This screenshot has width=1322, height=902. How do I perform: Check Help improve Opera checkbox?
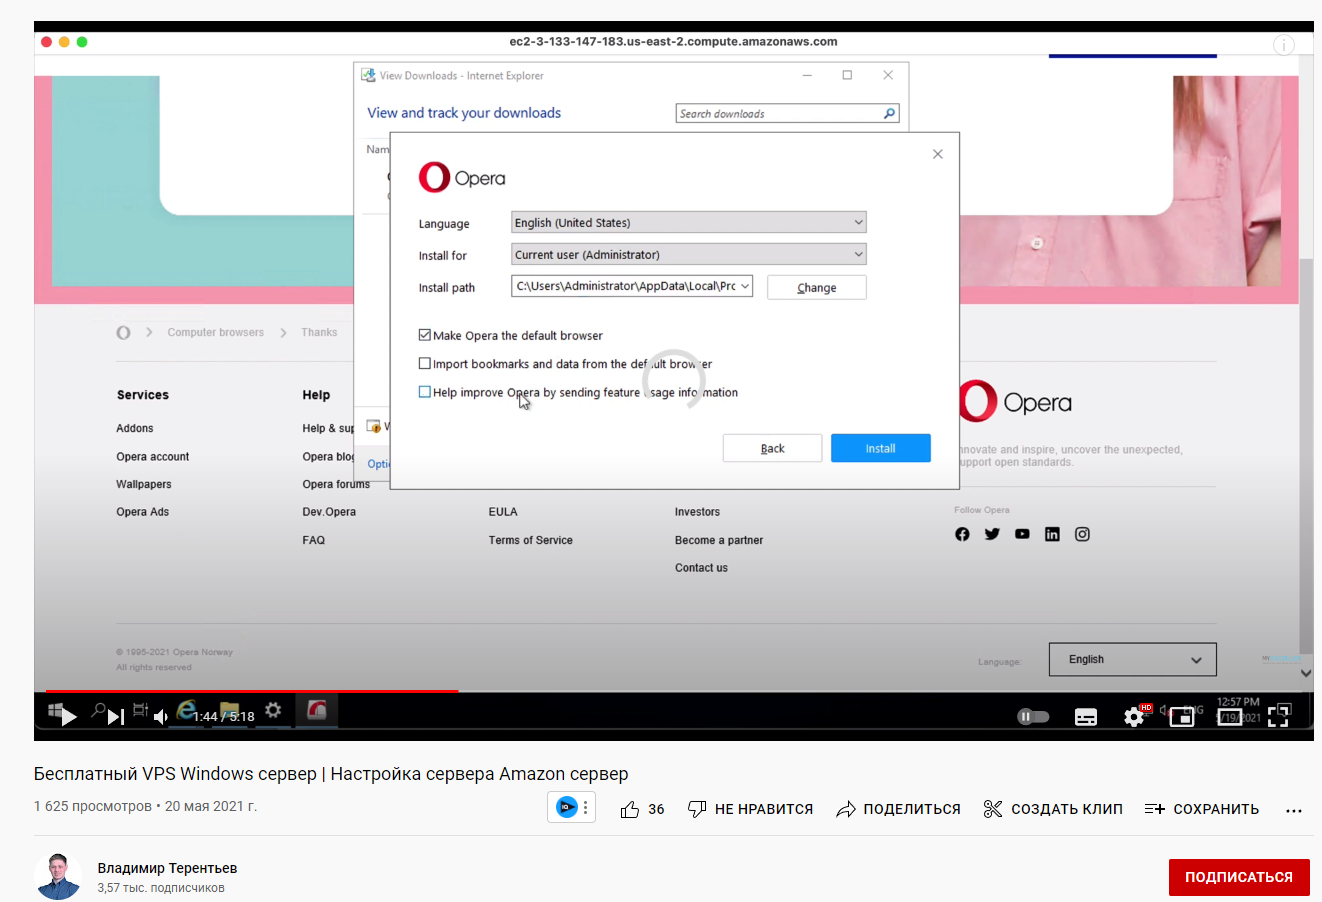(425, 392)
